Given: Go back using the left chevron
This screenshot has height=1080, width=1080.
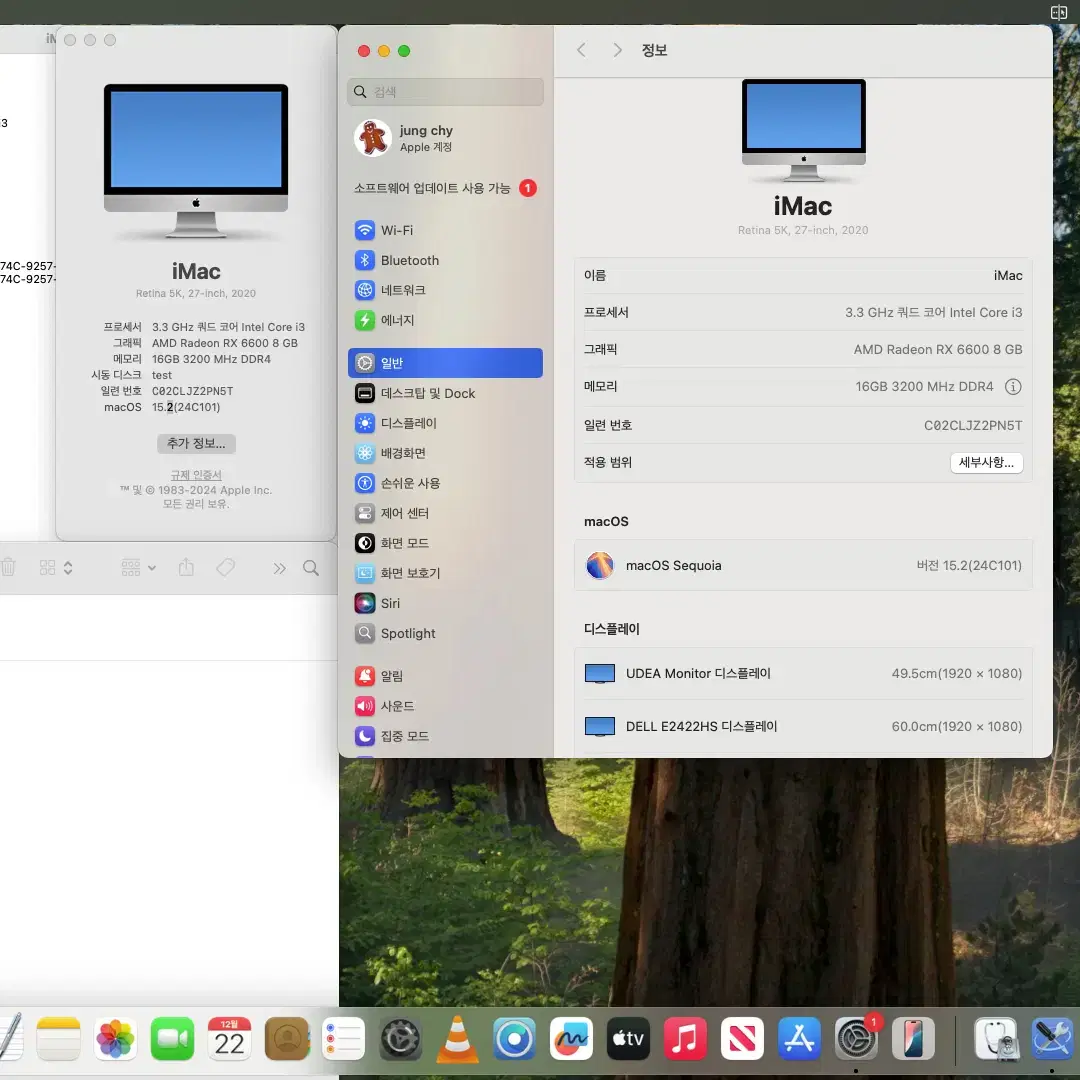Looking at the screenshot, I should pyautogui.click(x=581, y=50).
